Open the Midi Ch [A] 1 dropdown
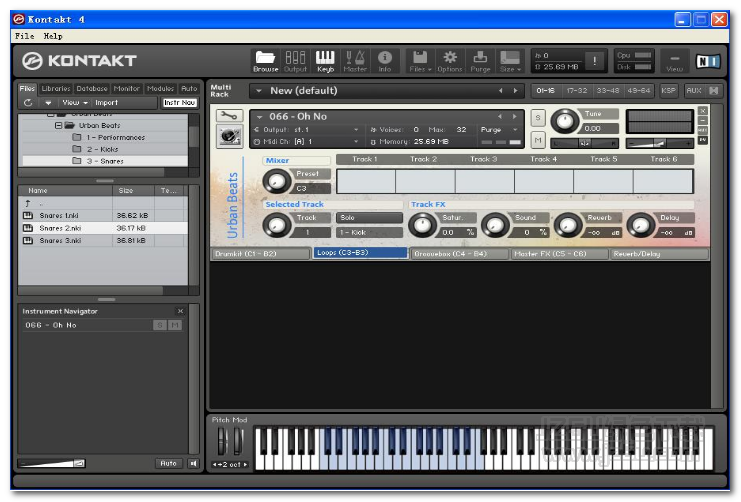The image size is (741, 502). (x=356, y=142)
